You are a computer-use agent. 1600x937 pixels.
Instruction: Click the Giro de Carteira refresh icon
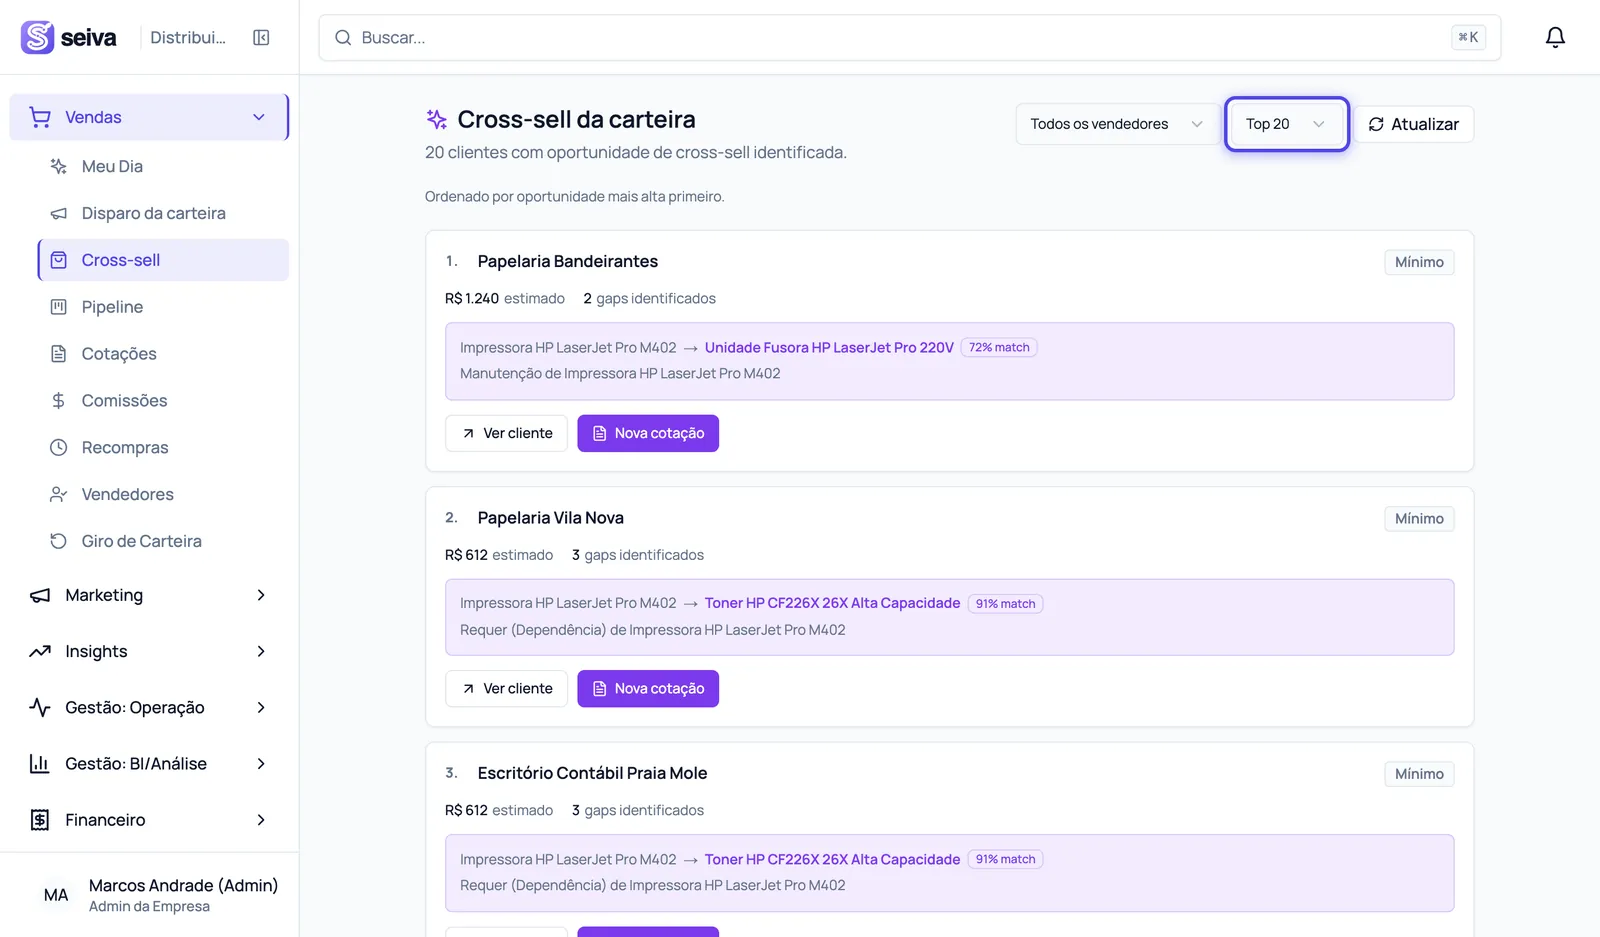tap(59, 541)
